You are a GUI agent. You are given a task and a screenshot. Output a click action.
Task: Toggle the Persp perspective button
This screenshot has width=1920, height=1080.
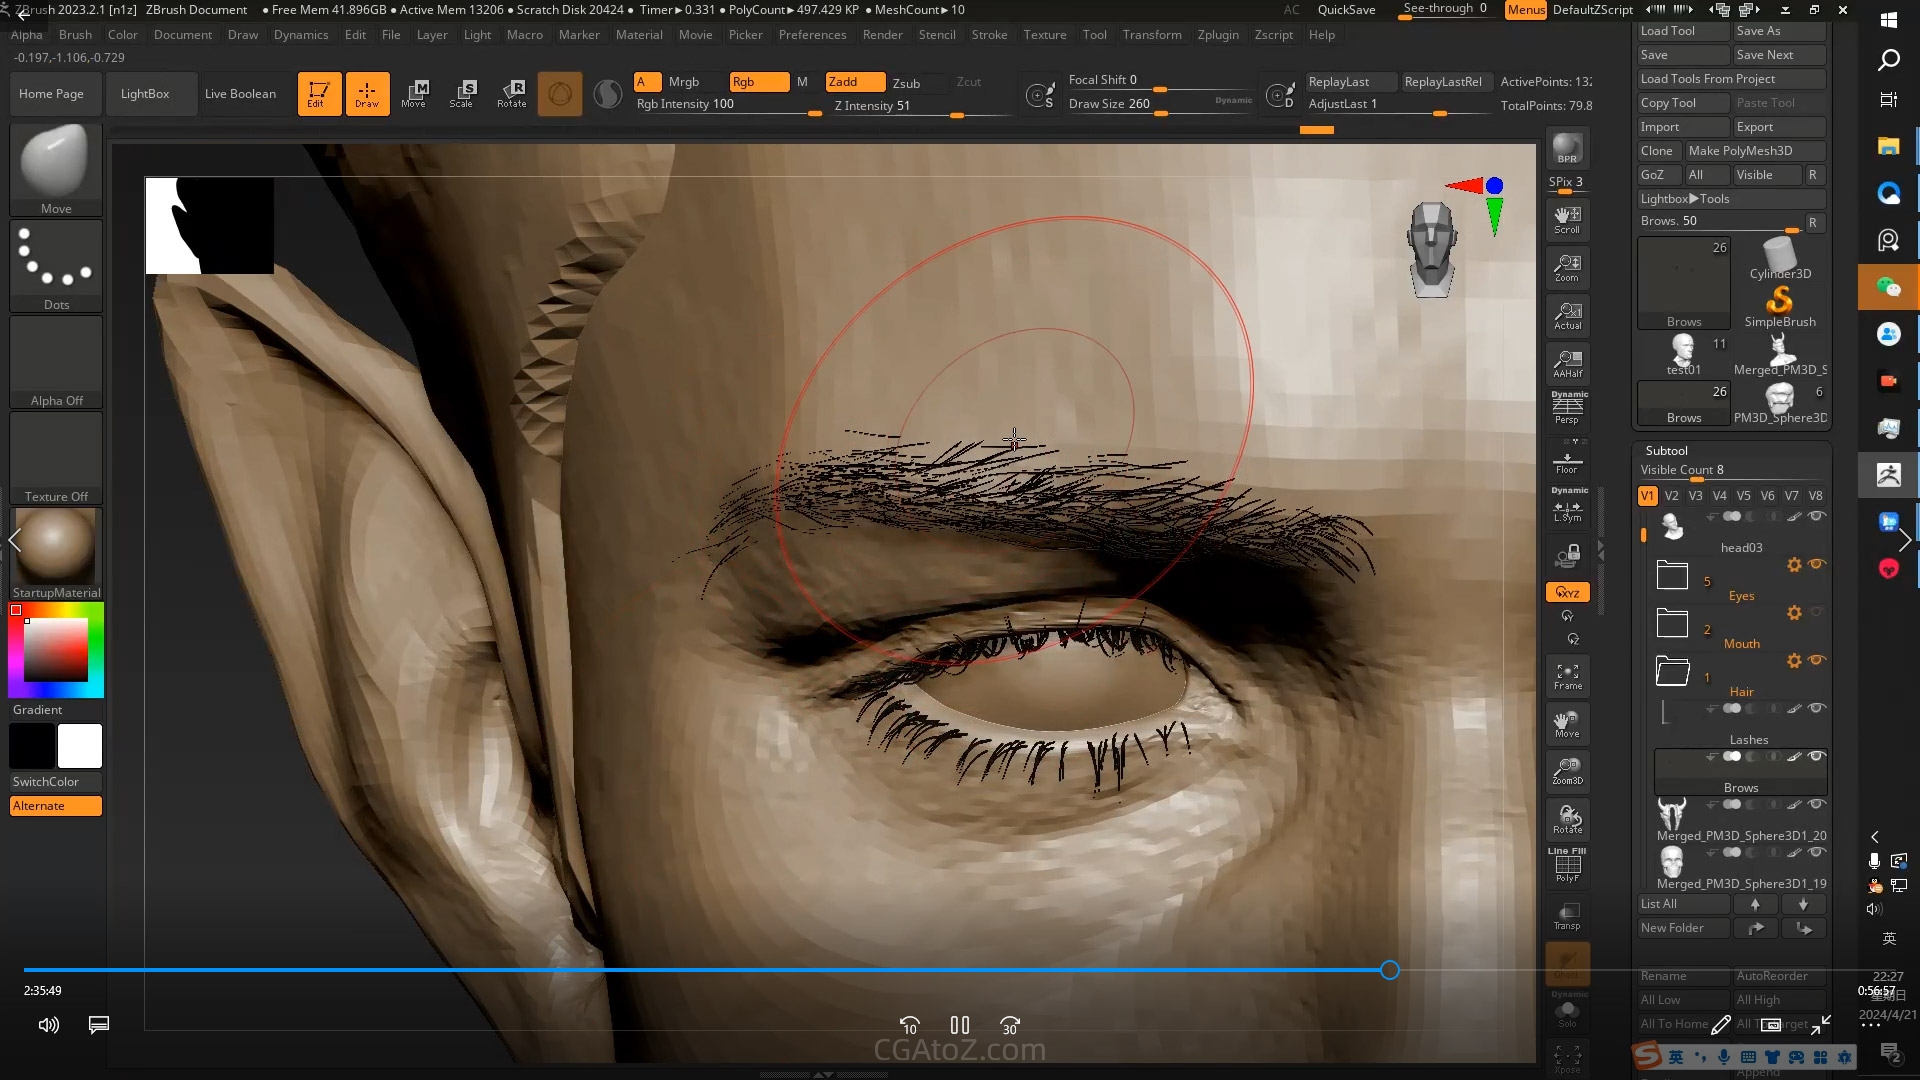coord(1567,409)
